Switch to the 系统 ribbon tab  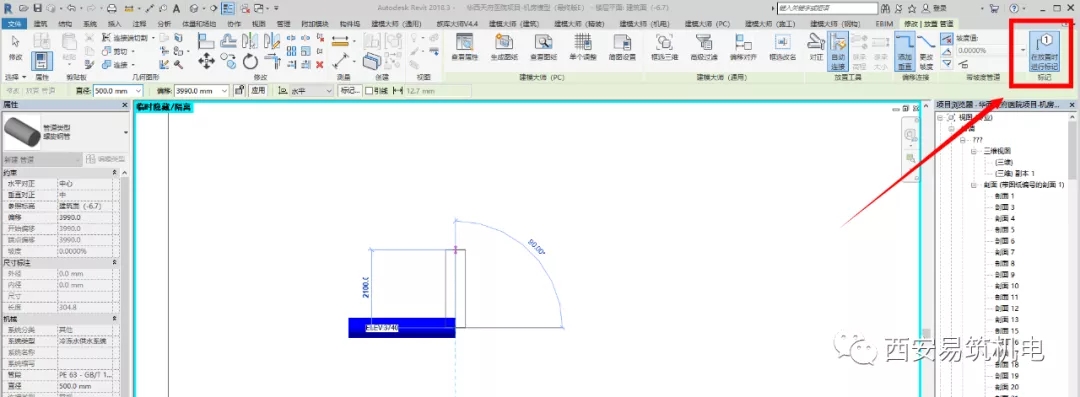point(90,23)
